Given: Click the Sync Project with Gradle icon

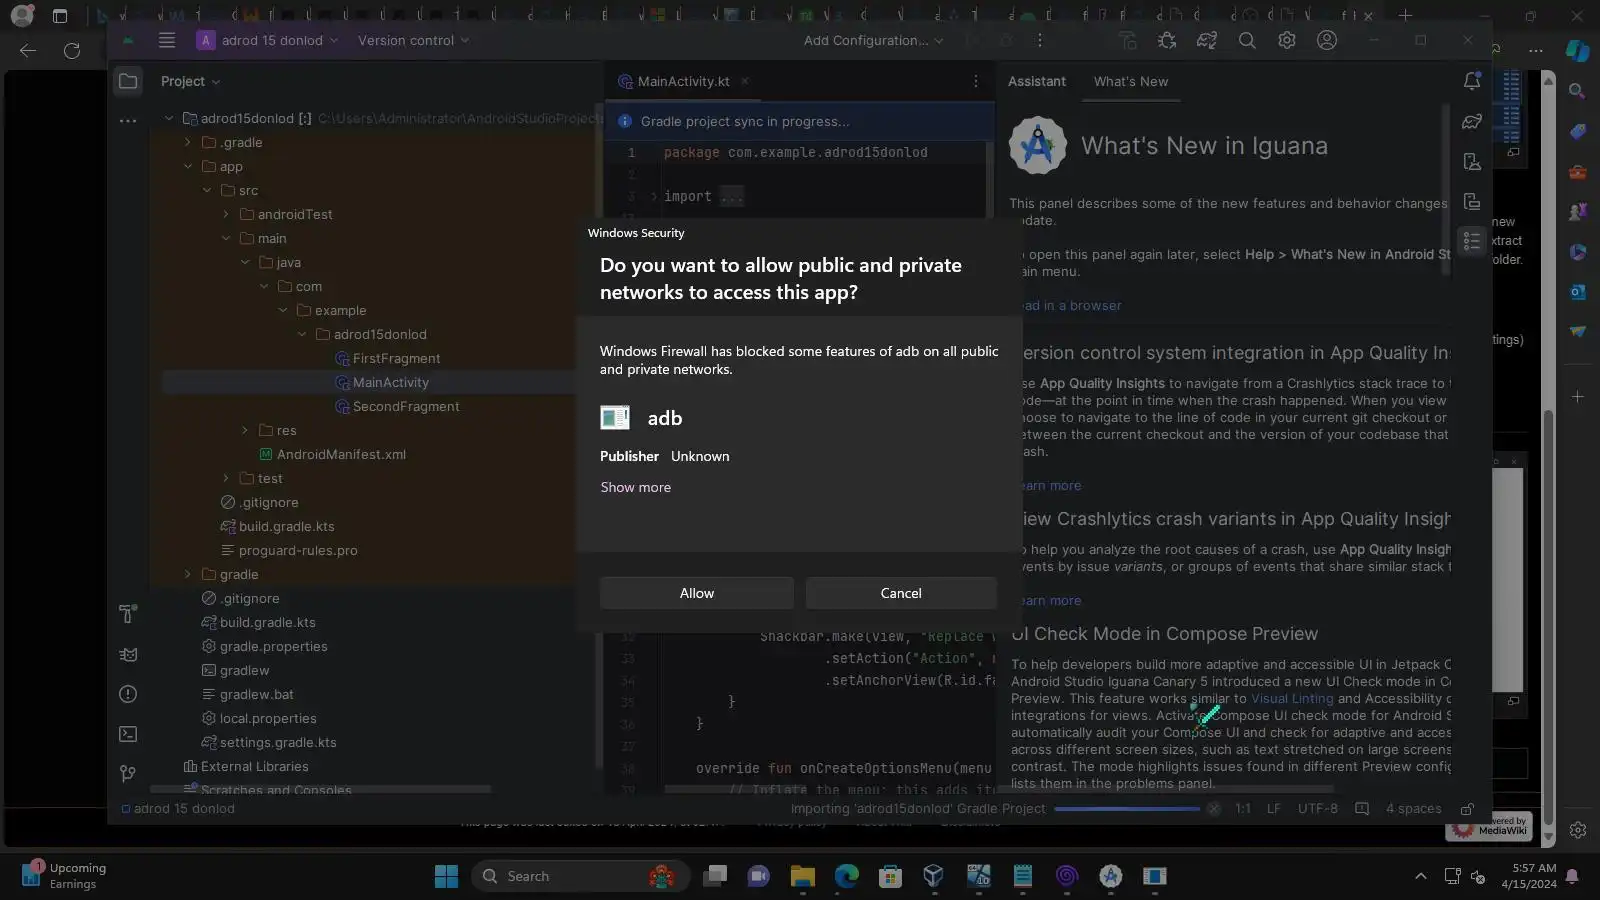Looking at the screenshot, I should (1207, 40).
